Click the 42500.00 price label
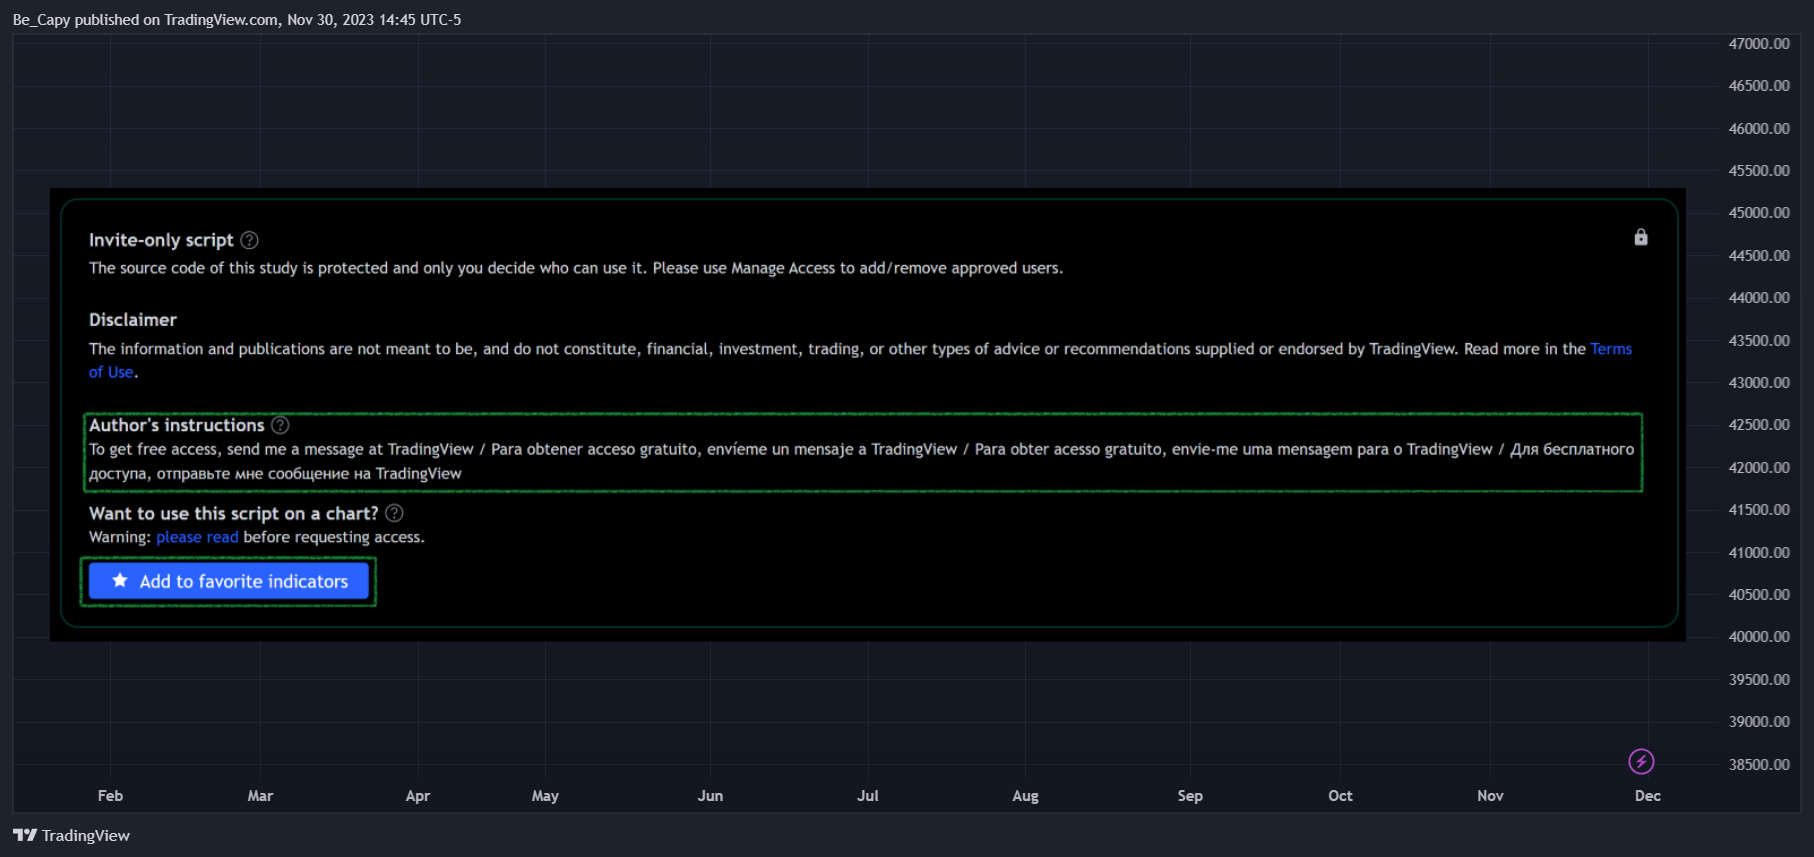This screenshot has width=1814, height=857. [1759, 425]
